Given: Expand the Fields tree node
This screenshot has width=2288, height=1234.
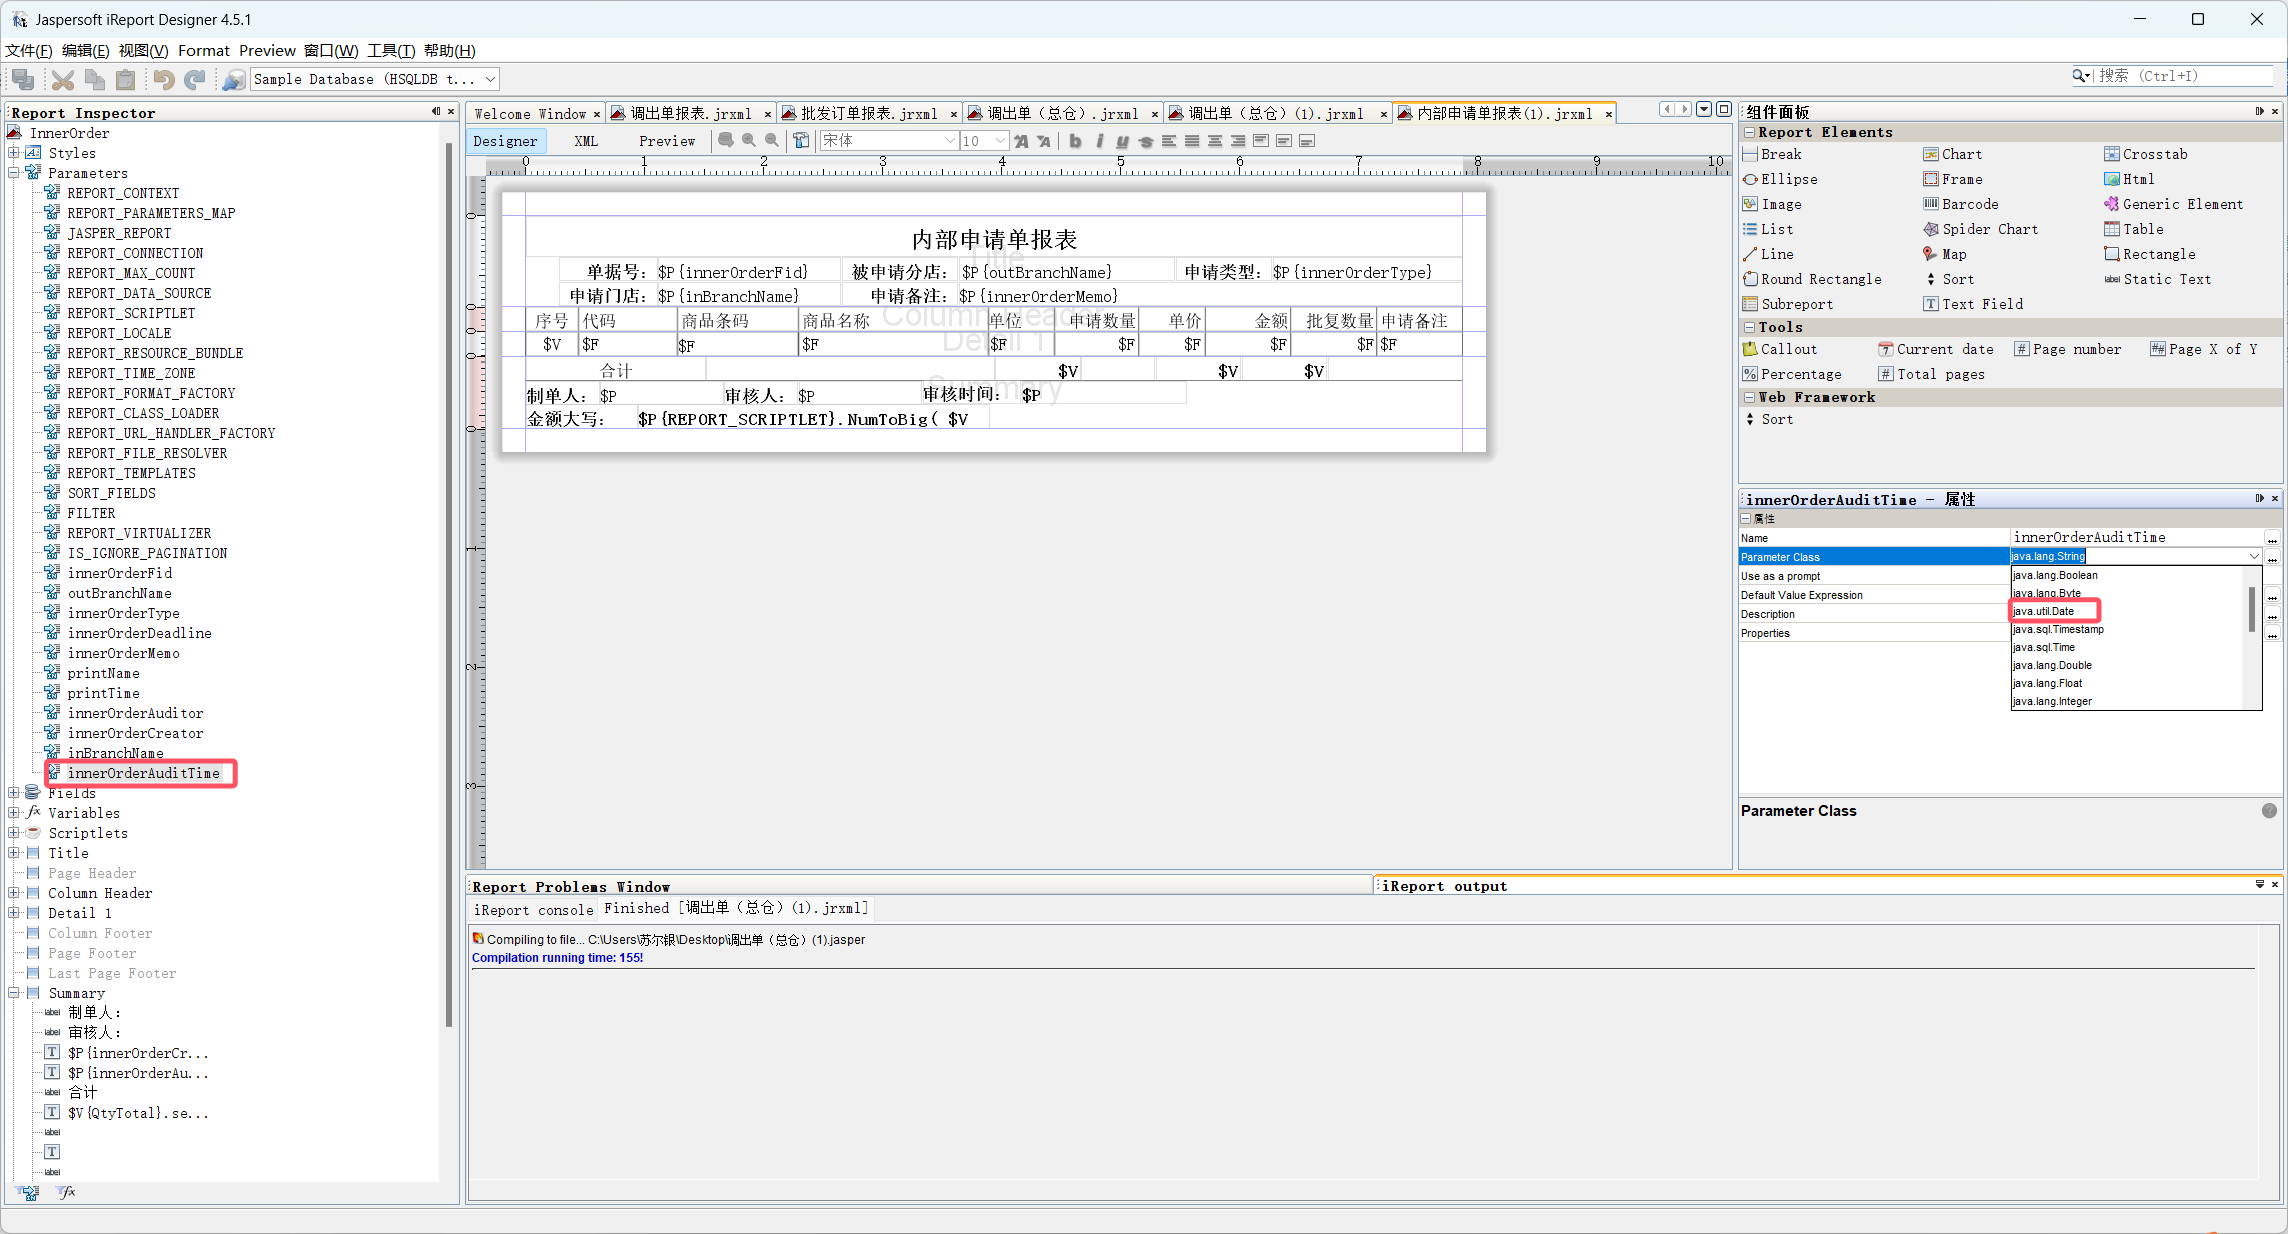Looking at the screenshot, I should [x=14, y=793].
